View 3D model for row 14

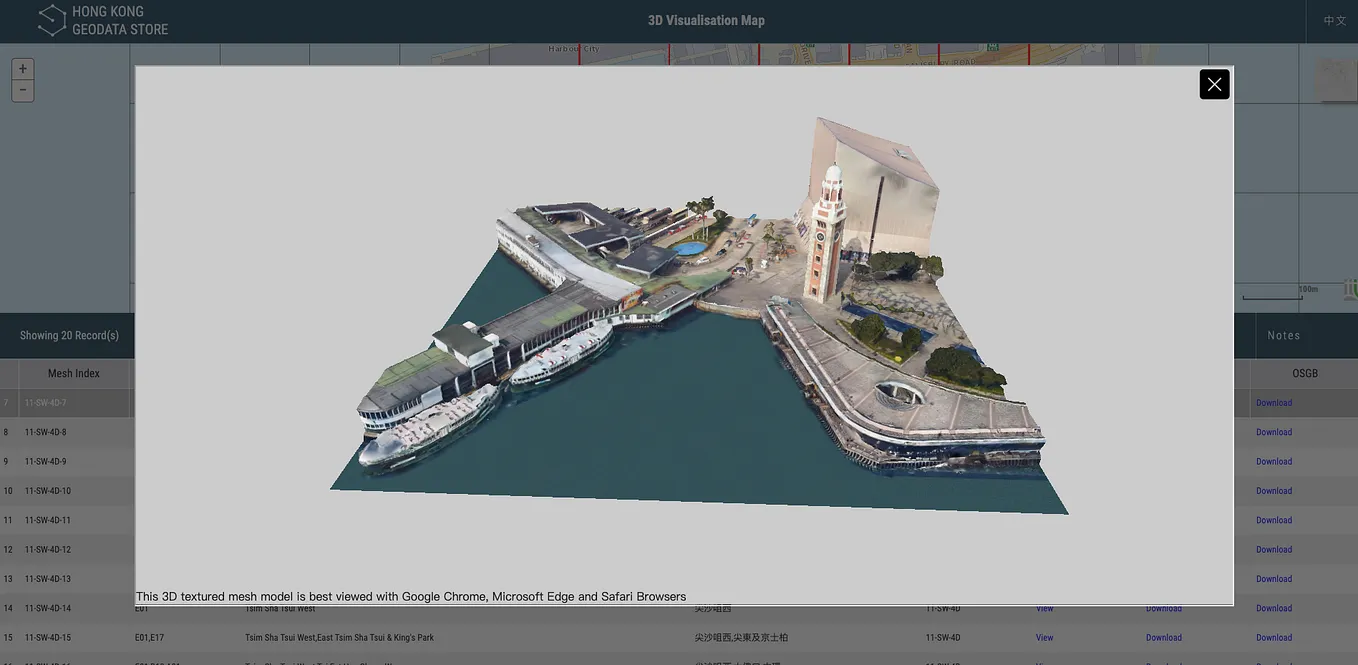(1044, 608)
